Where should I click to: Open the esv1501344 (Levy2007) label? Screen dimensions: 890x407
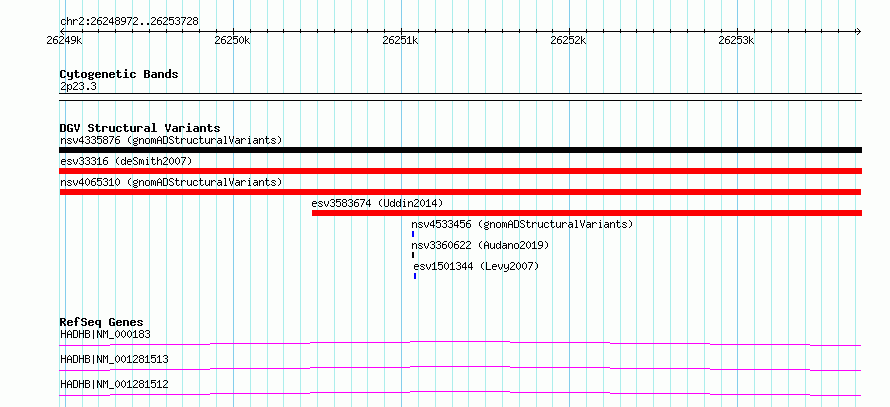476,266
